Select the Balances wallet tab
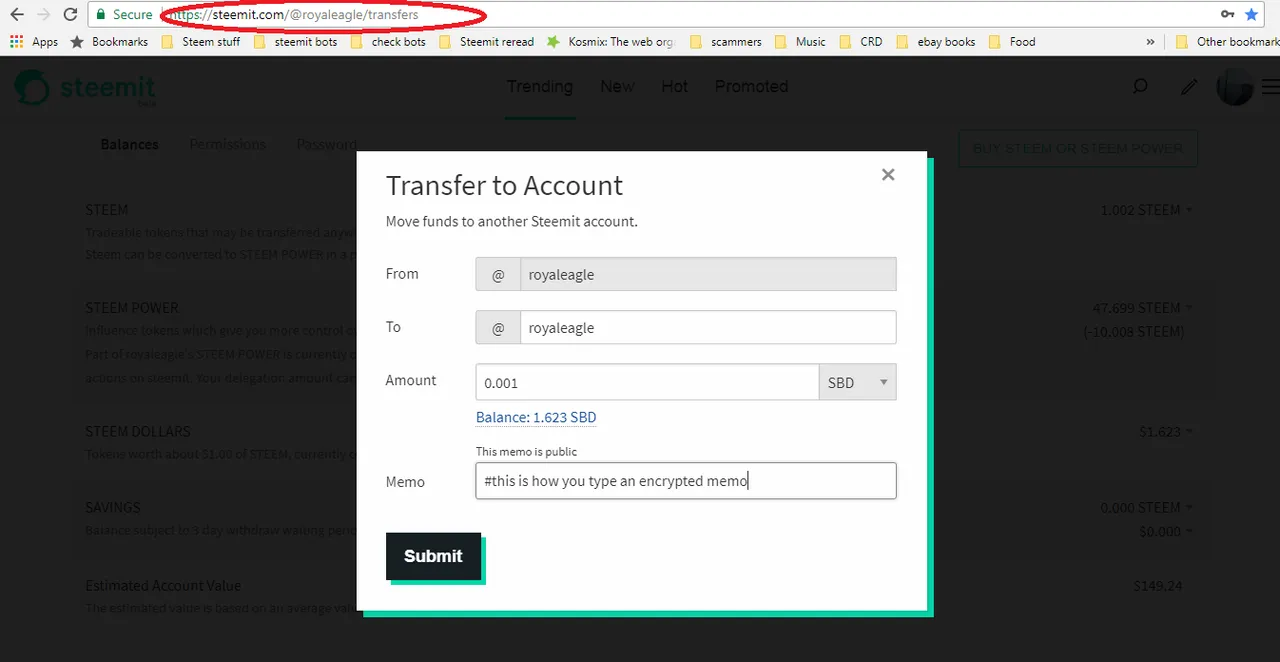1280x662 pixels. point(129,144)
